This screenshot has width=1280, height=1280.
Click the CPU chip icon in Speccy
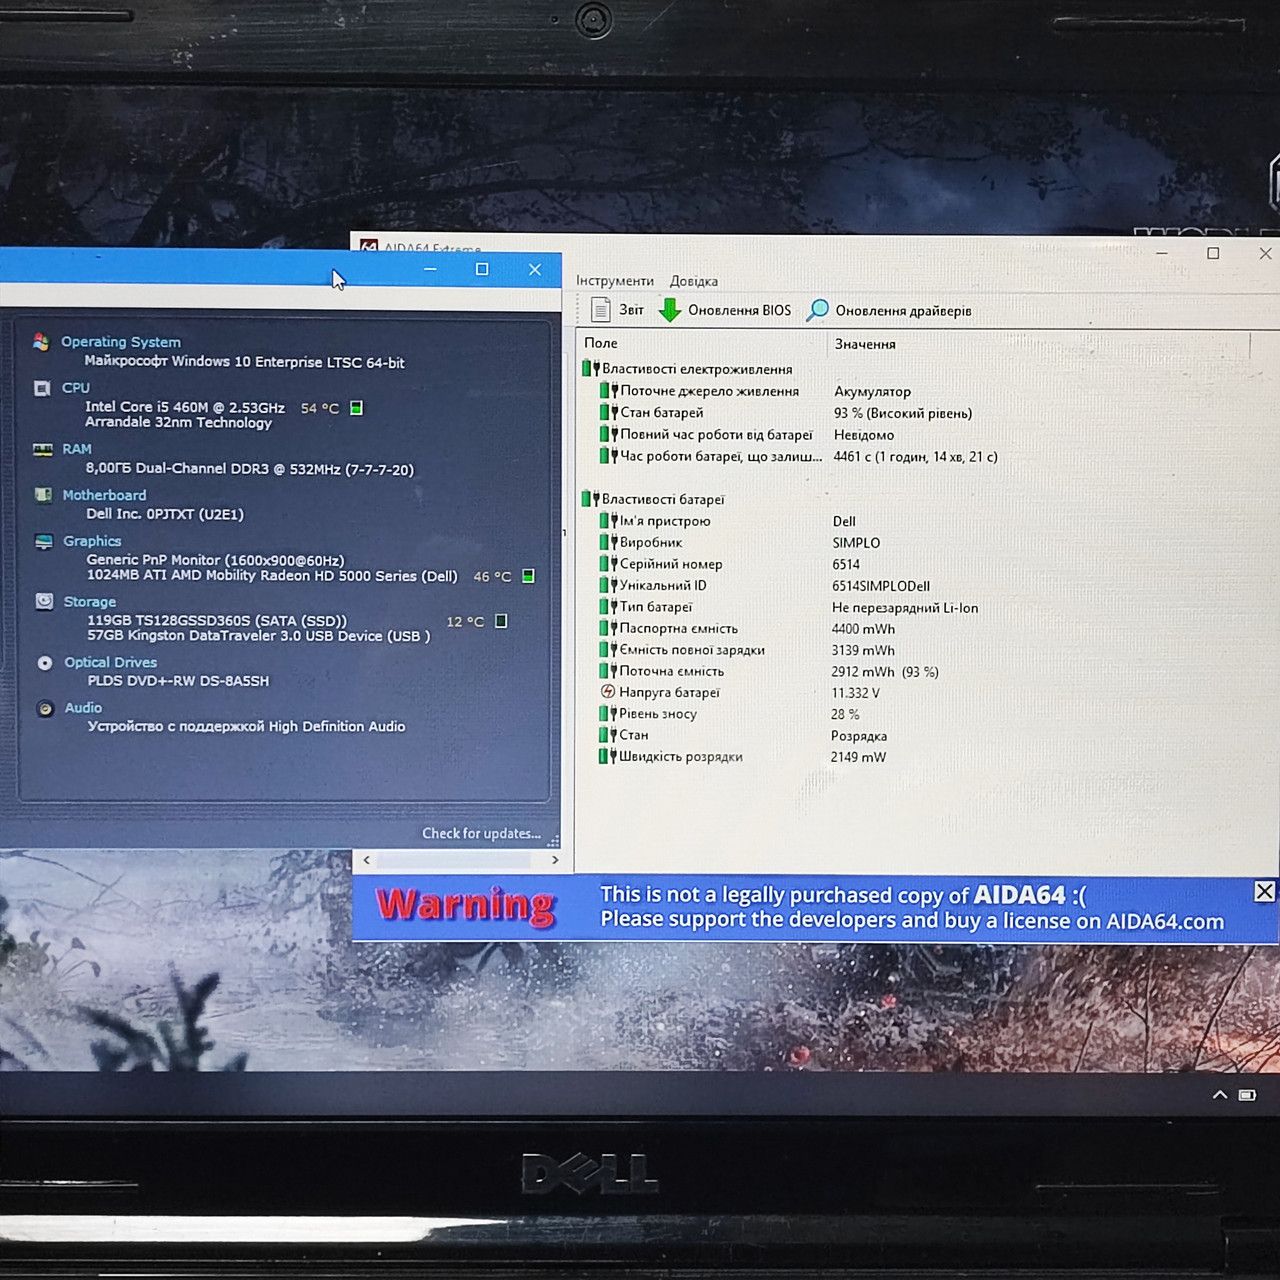click(x=42, y=388)
